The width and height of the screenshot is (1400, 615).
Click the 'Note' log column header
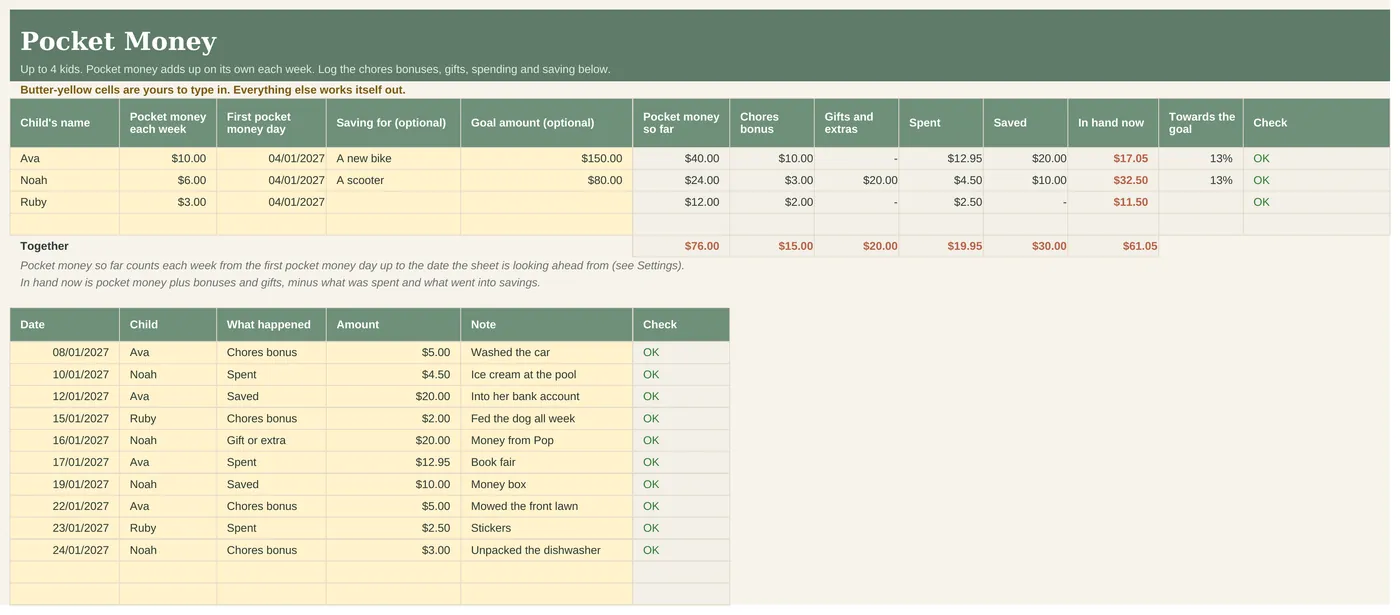pos(546,324)
